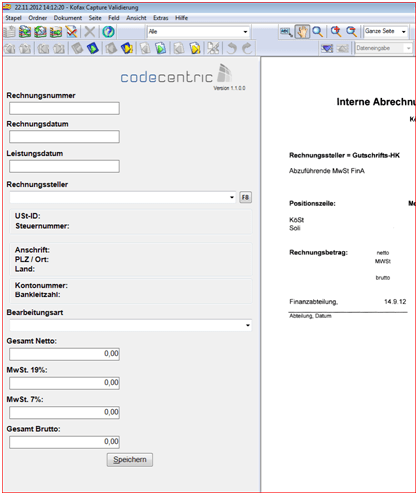Open the Dokument menu

pyautogui.click(x=68, y=18)
